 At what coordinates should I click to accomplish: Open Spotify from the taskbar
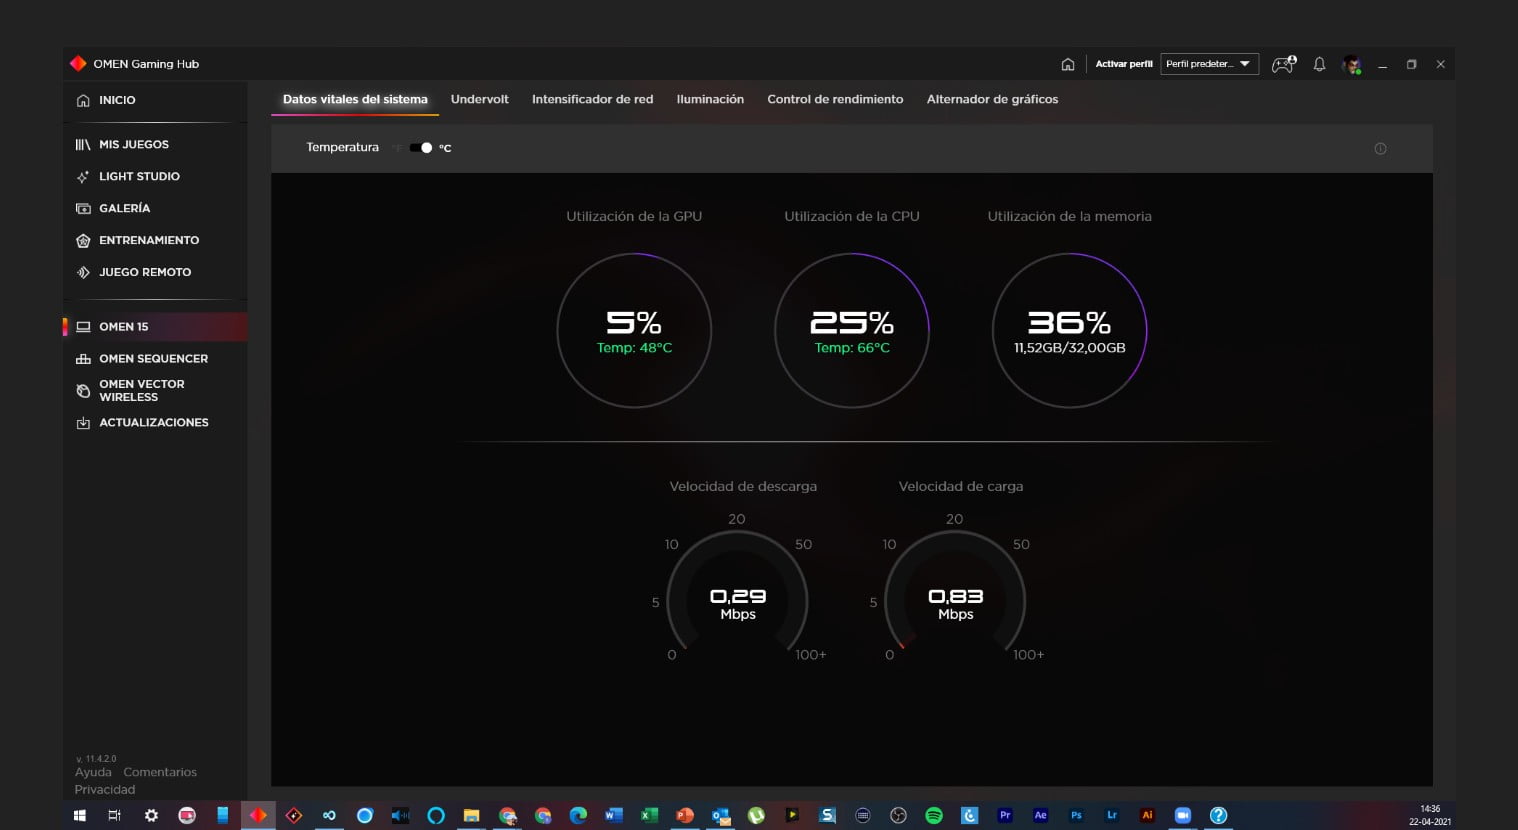tap(934, 815)
